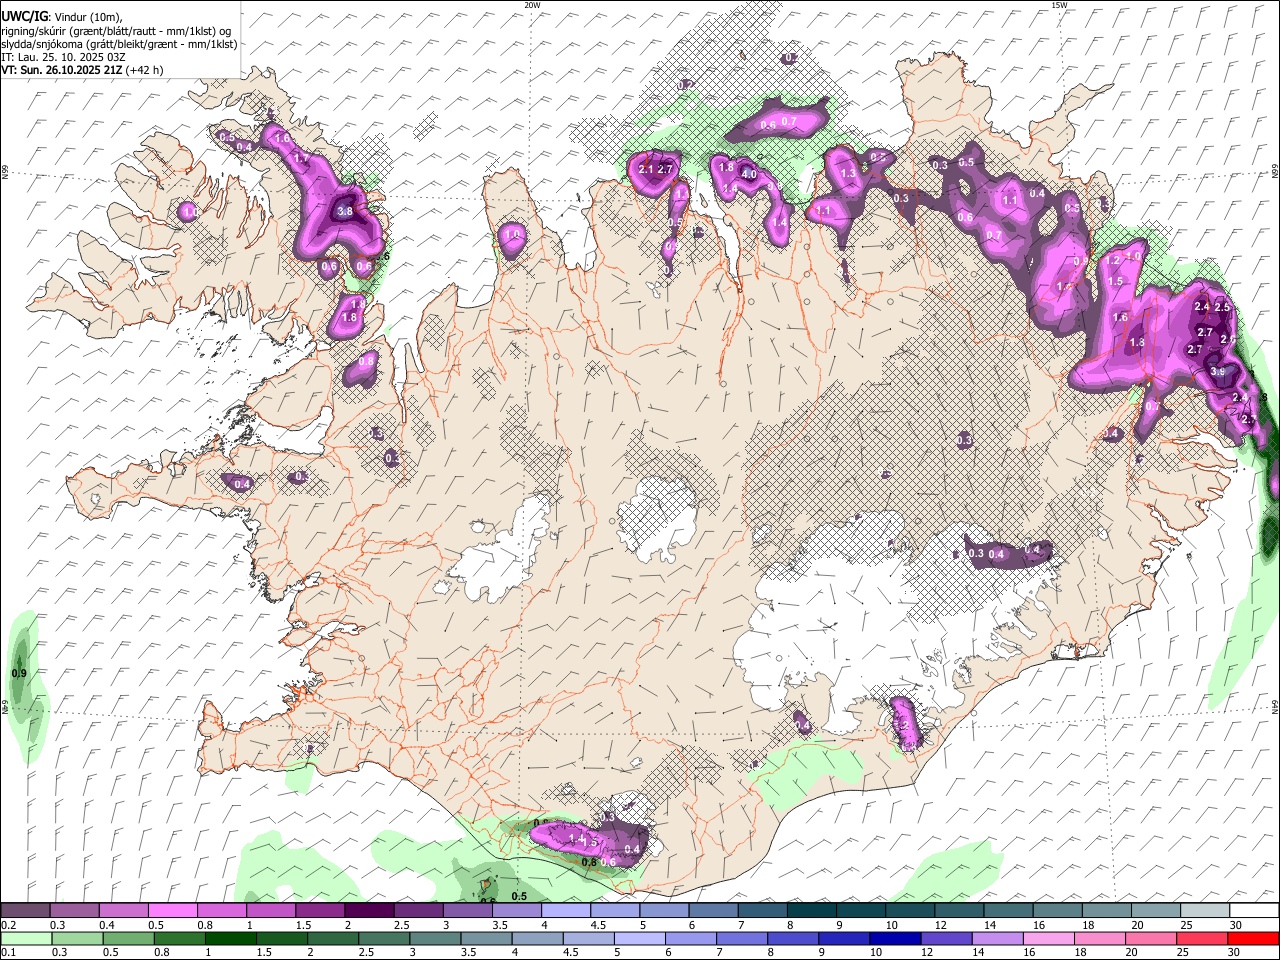Click top-row legend swatch starting at 0.2

pos(25,911)
